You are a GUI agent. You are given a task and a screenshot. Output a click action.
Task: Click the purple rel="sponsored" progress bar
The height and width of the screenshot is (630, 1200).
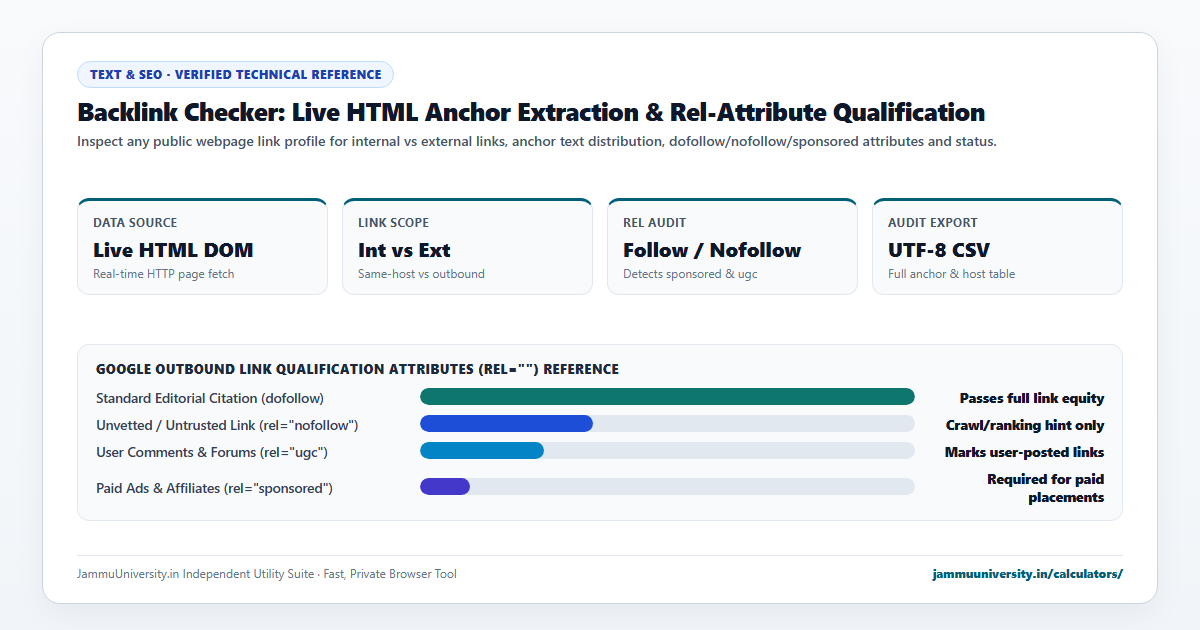445,487
